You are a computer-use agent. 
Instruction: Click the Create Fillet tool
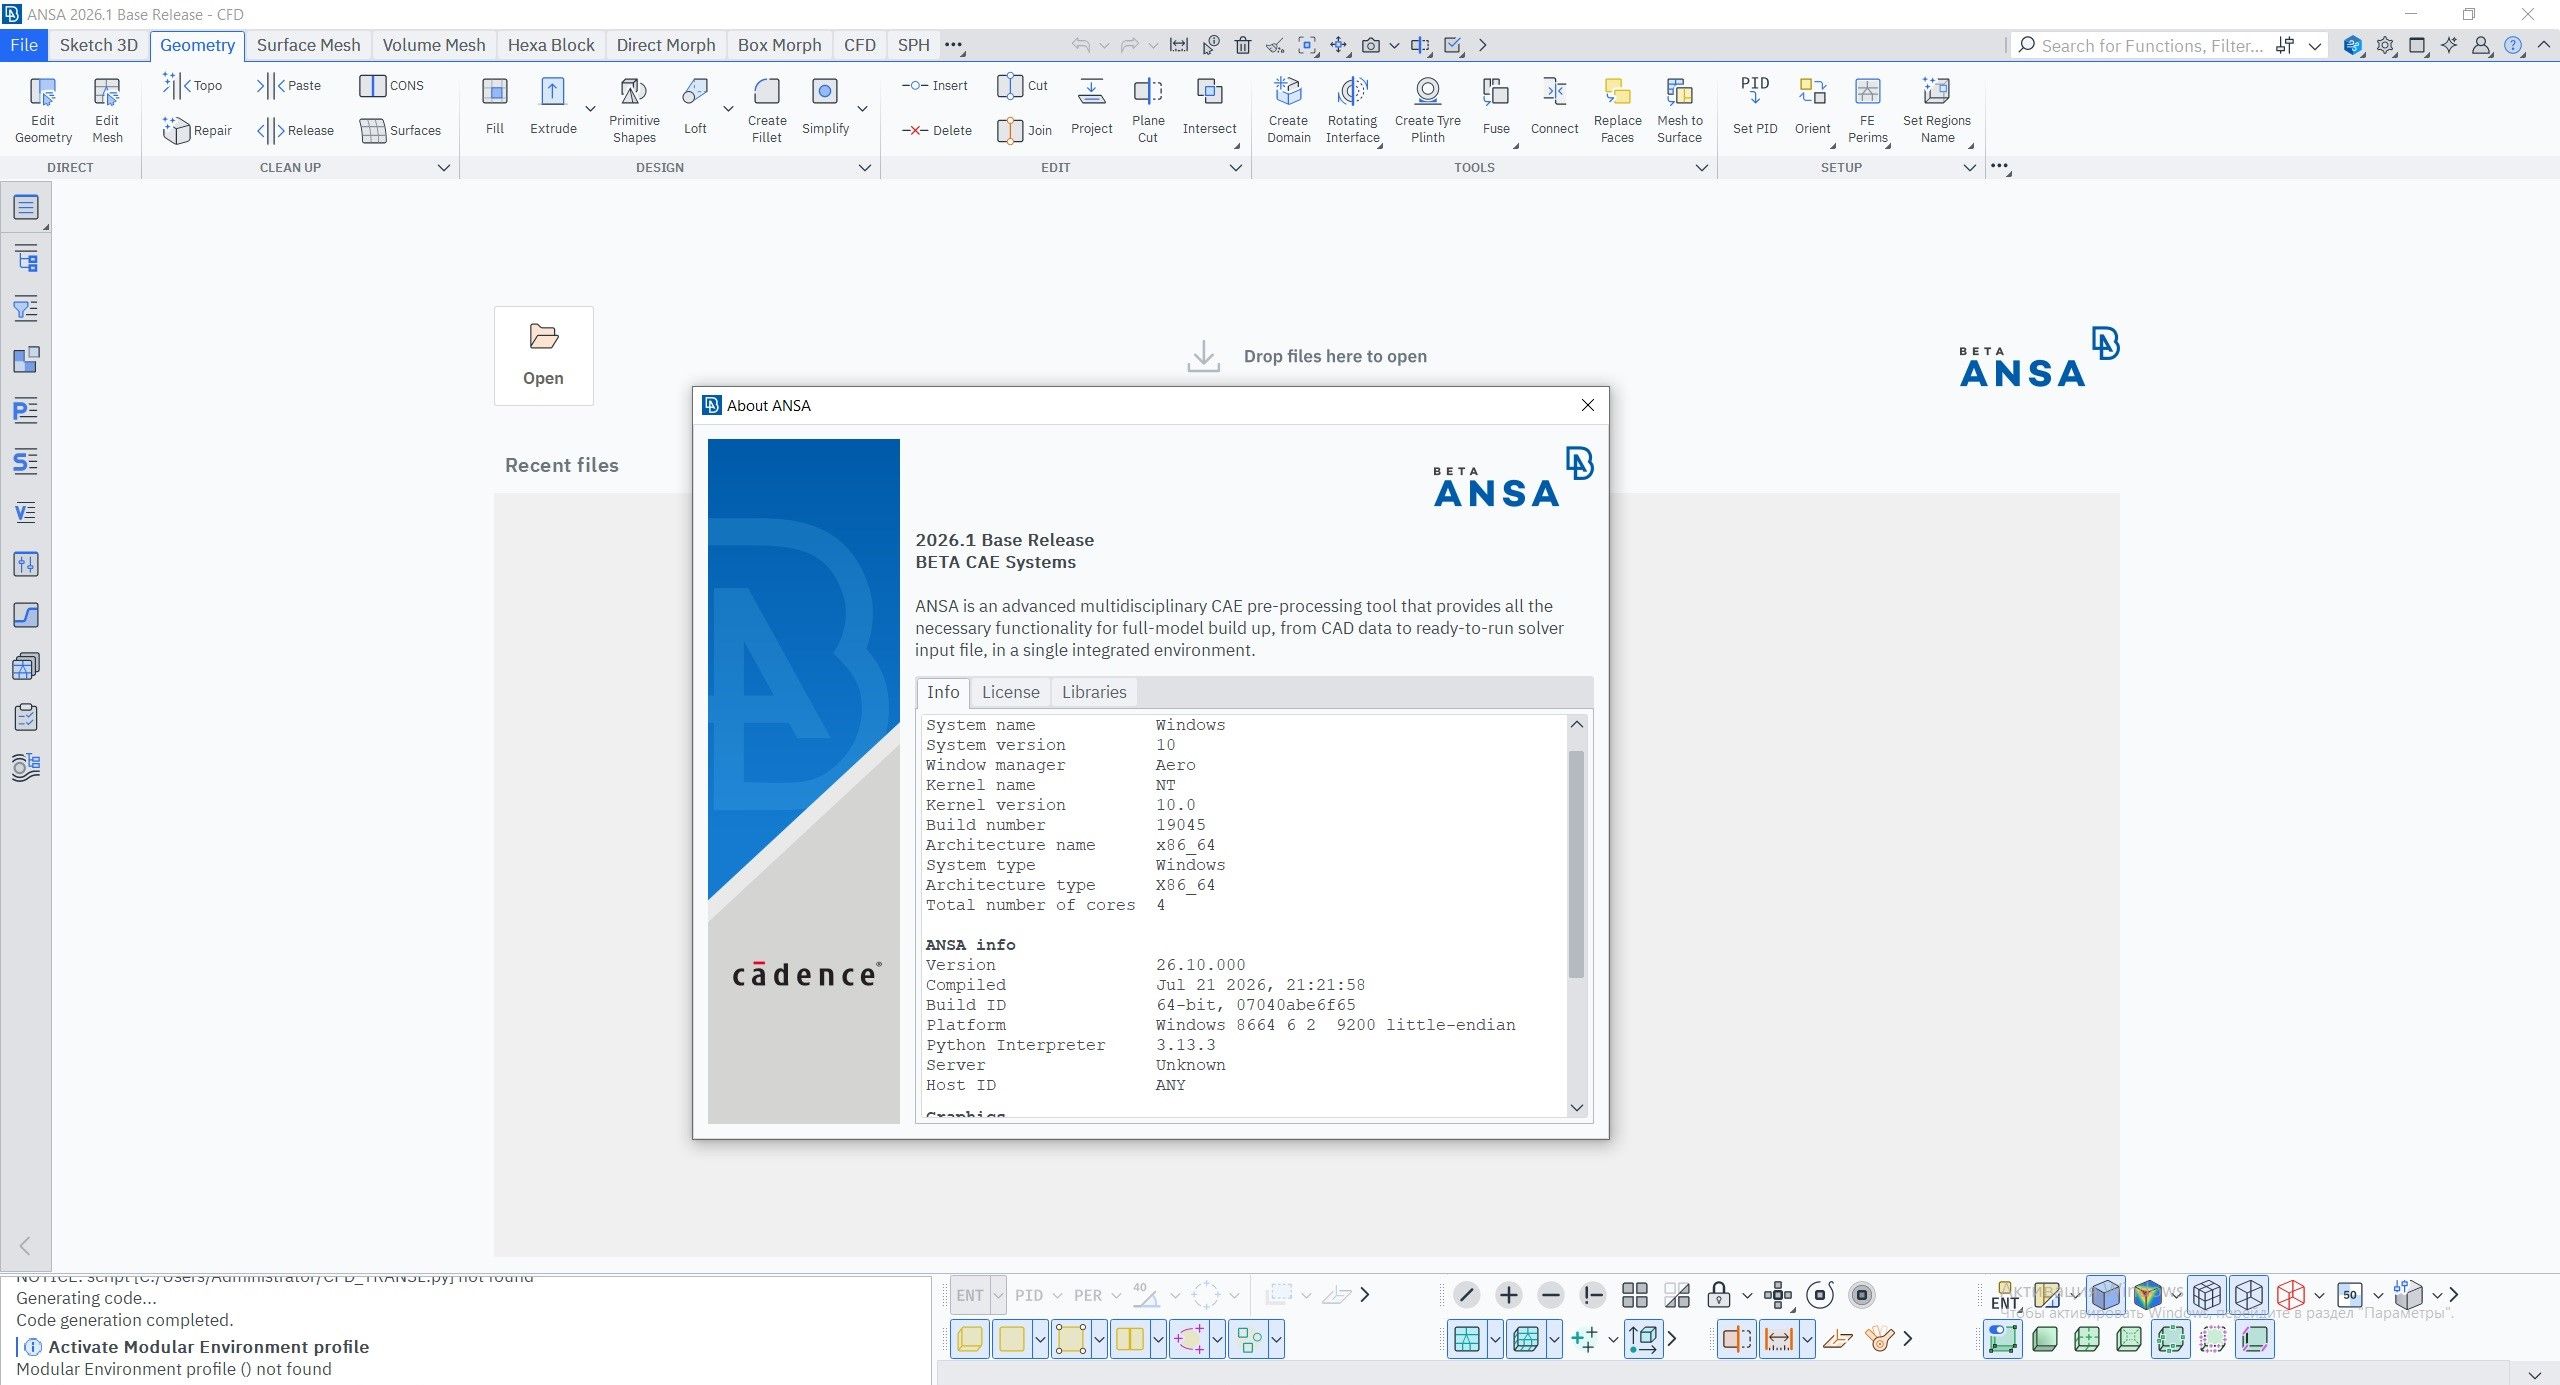(x=767, y=110)
